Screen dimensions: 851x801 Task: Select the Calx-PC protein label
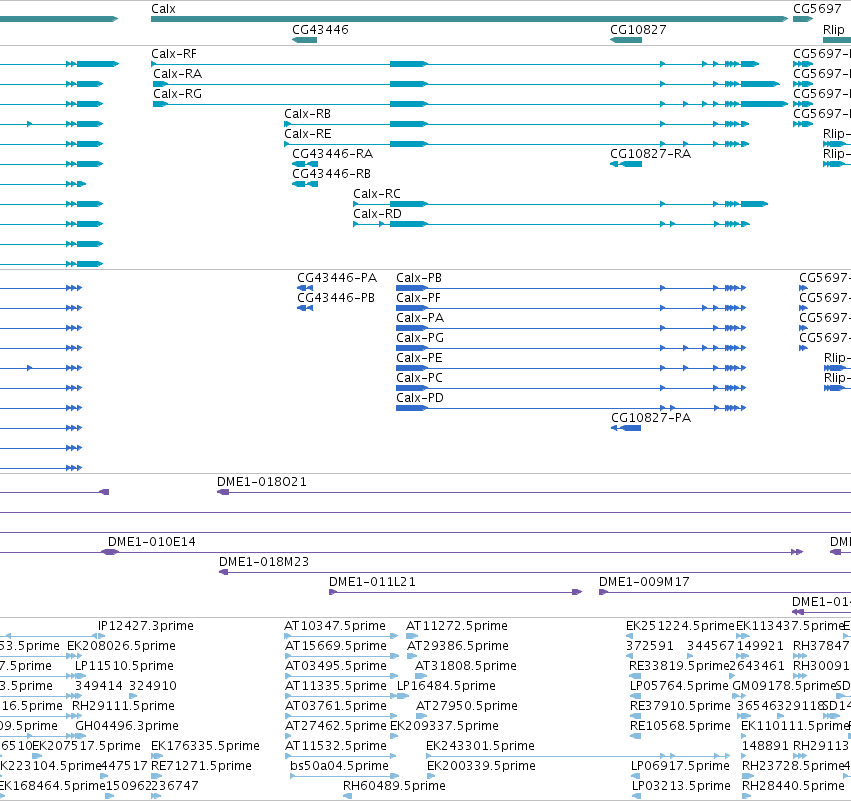(420, 378)
